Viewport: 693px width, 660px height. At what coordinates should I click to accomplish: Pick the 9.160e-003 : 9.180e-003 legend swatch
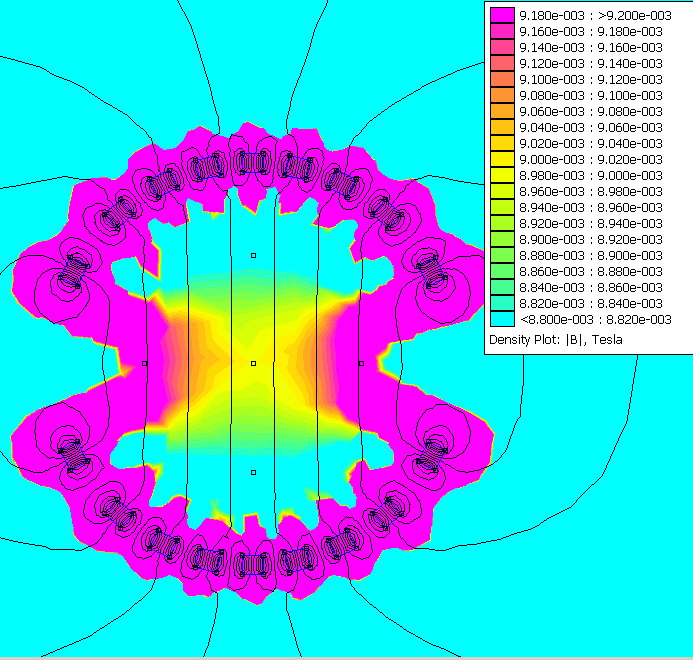(x=501, y=31)
